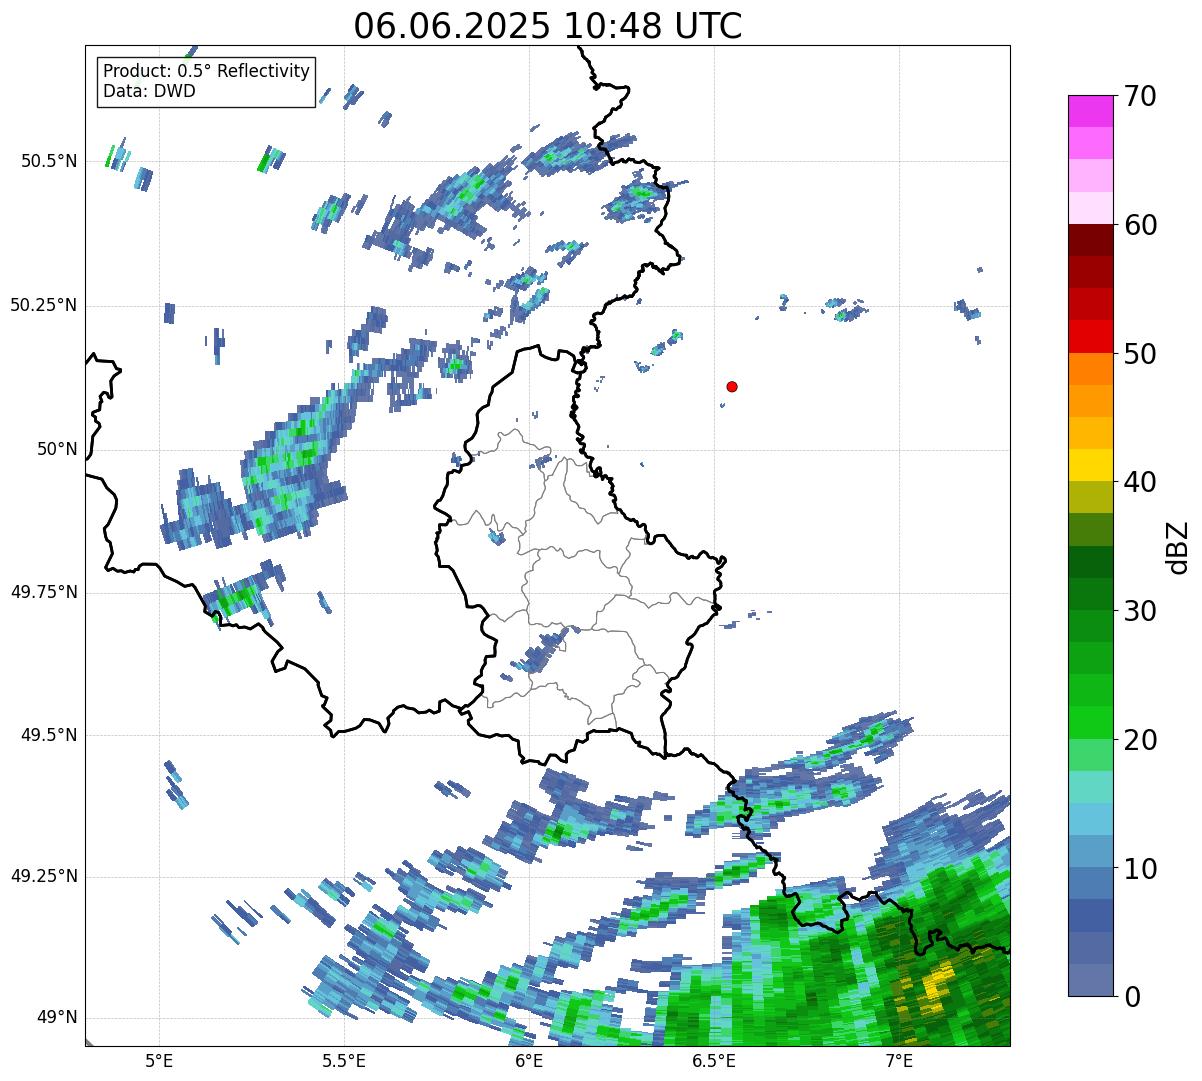Click the light blue colorbar segment above 10

coord(1090,851)
